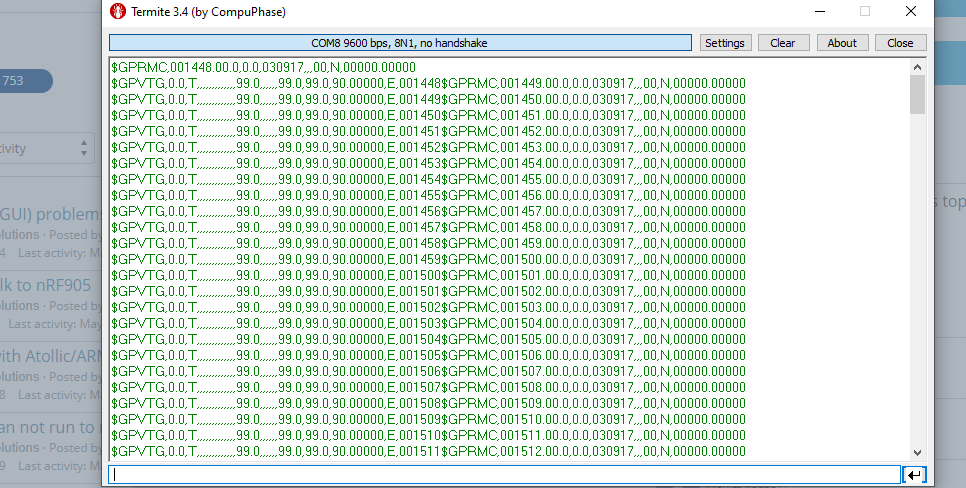Click the line containing $GPRMC,001450.00
Screen dimensions: 966x488
click(x=428, y=99)
